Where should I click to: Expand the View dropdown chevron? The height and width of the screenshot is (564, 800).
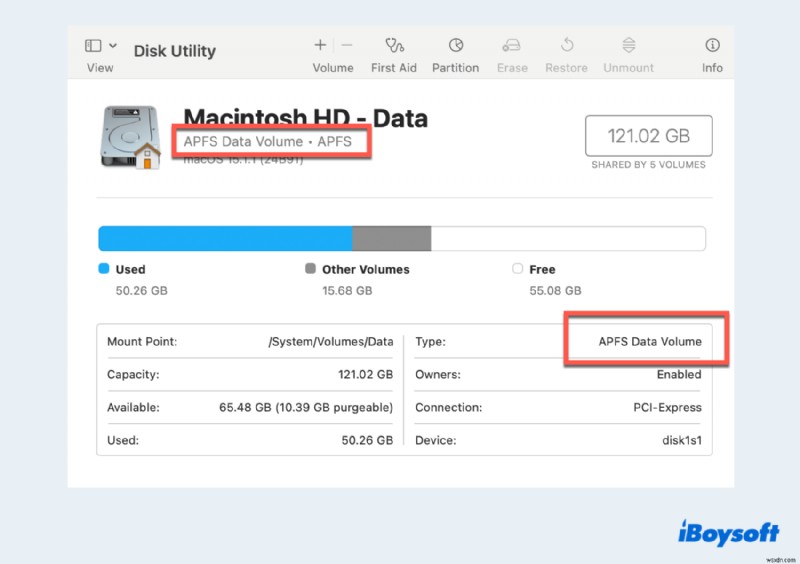[x=113, y=45]
